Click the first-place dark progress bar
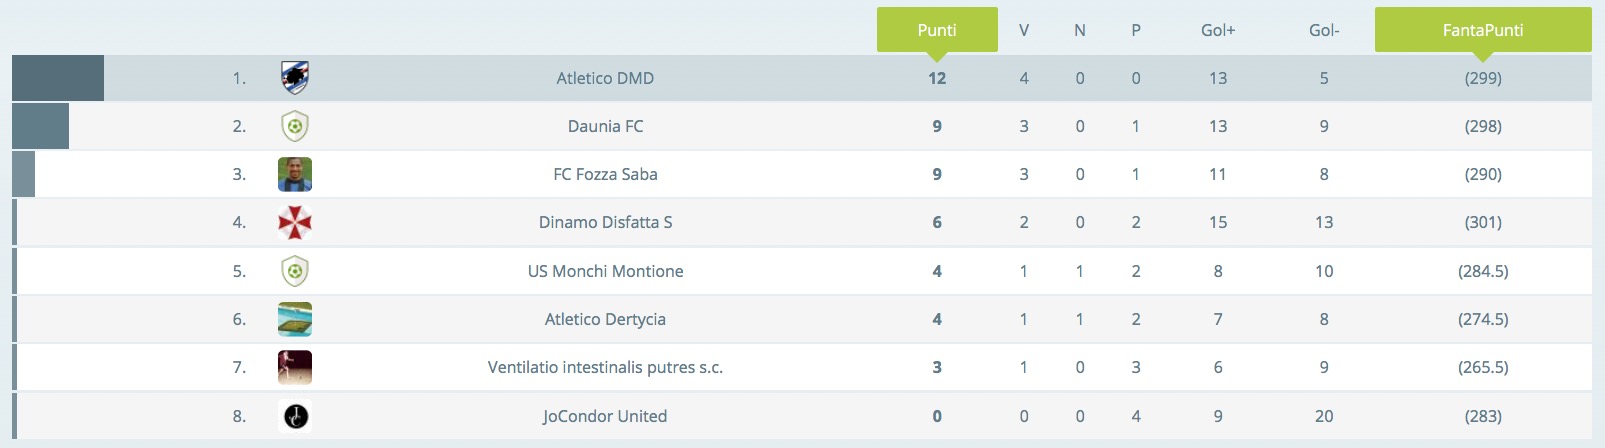1605x448 pixels. point(58,78)
